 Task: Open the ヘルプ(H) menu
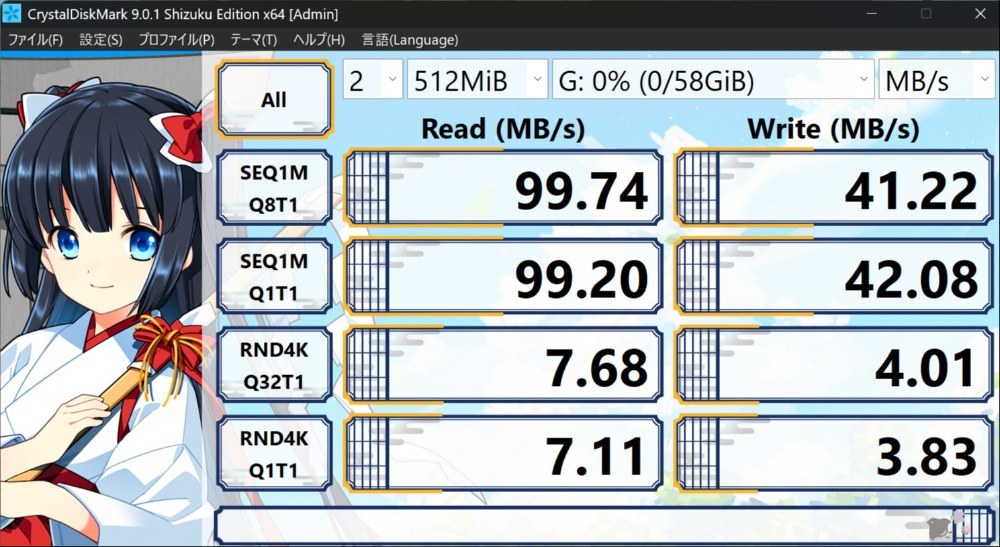[x=319, y=40]
